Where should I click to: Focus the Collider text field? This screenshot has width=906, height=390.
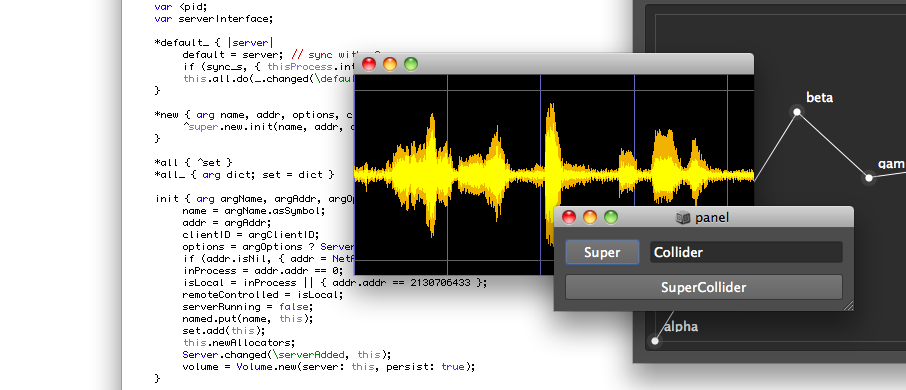(x=746, y=252)
